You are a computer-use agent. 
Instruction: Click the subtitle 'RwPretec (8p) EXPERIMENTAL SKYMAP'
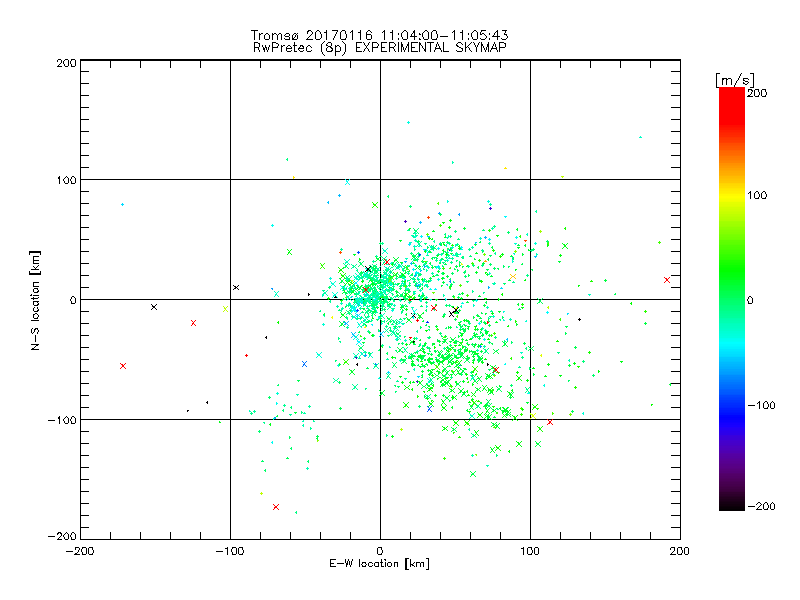(x=380, y=48)
